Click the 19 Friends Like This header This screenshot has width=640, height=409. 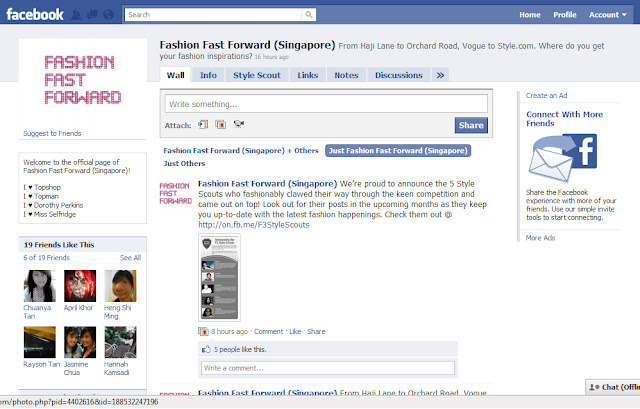[59, 245]
